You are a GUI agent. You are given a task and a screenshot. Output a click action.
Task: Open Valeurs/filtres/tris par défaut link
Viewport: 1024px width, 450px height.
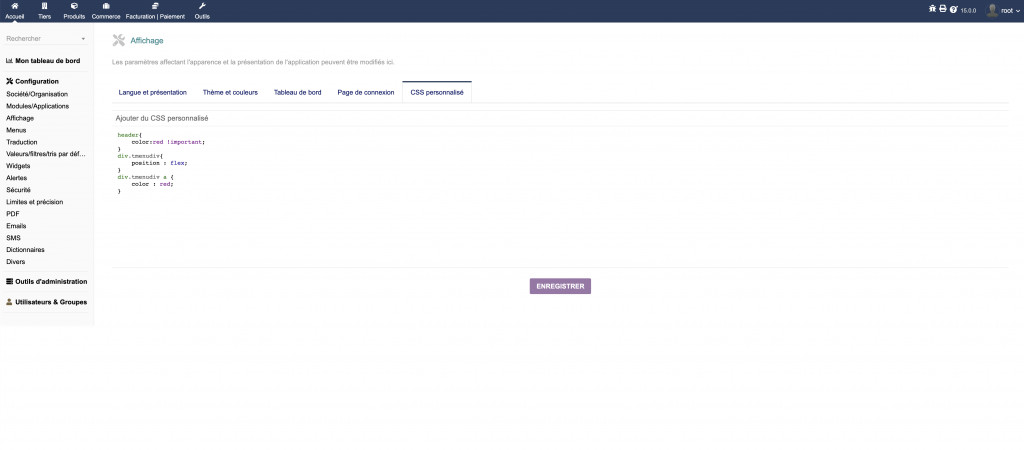tap(45, 154)
